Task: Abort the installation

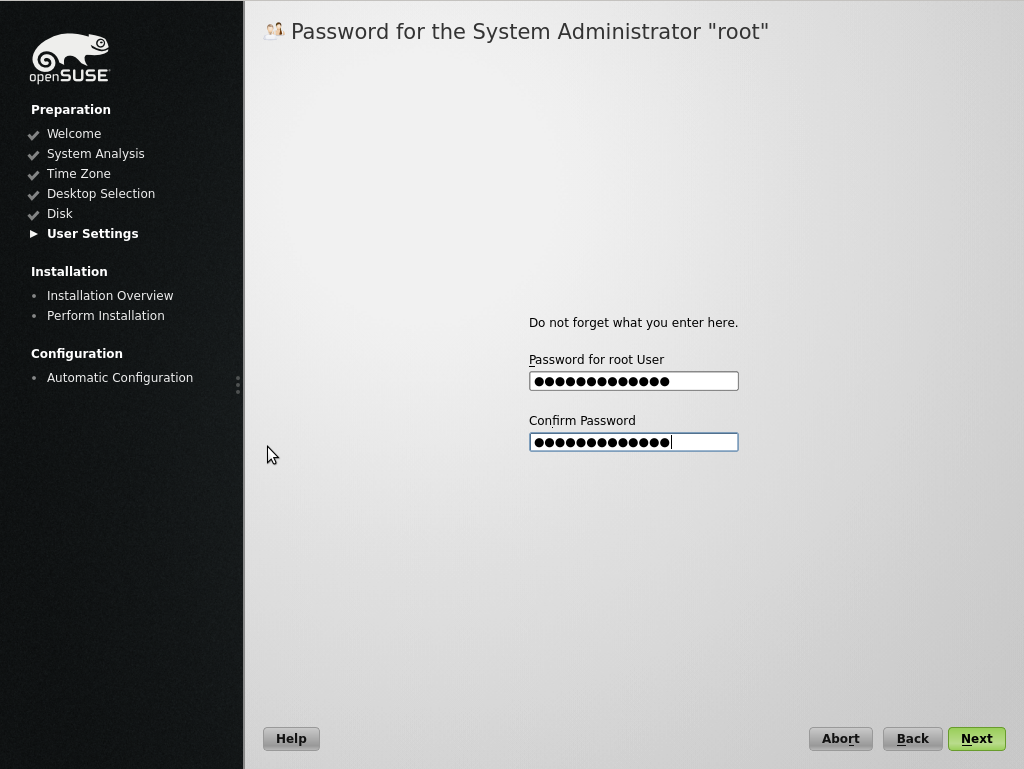Action: pyautogui.click(x=840, y=739)
